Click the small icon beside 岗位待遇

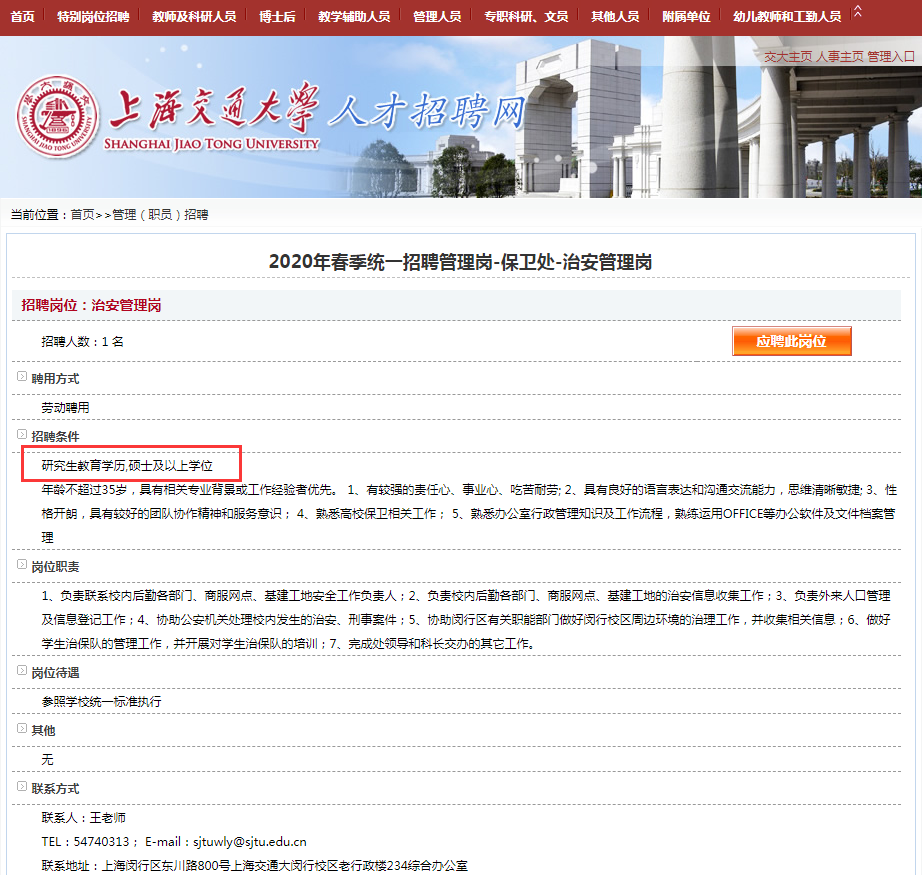tap(22, 670)
